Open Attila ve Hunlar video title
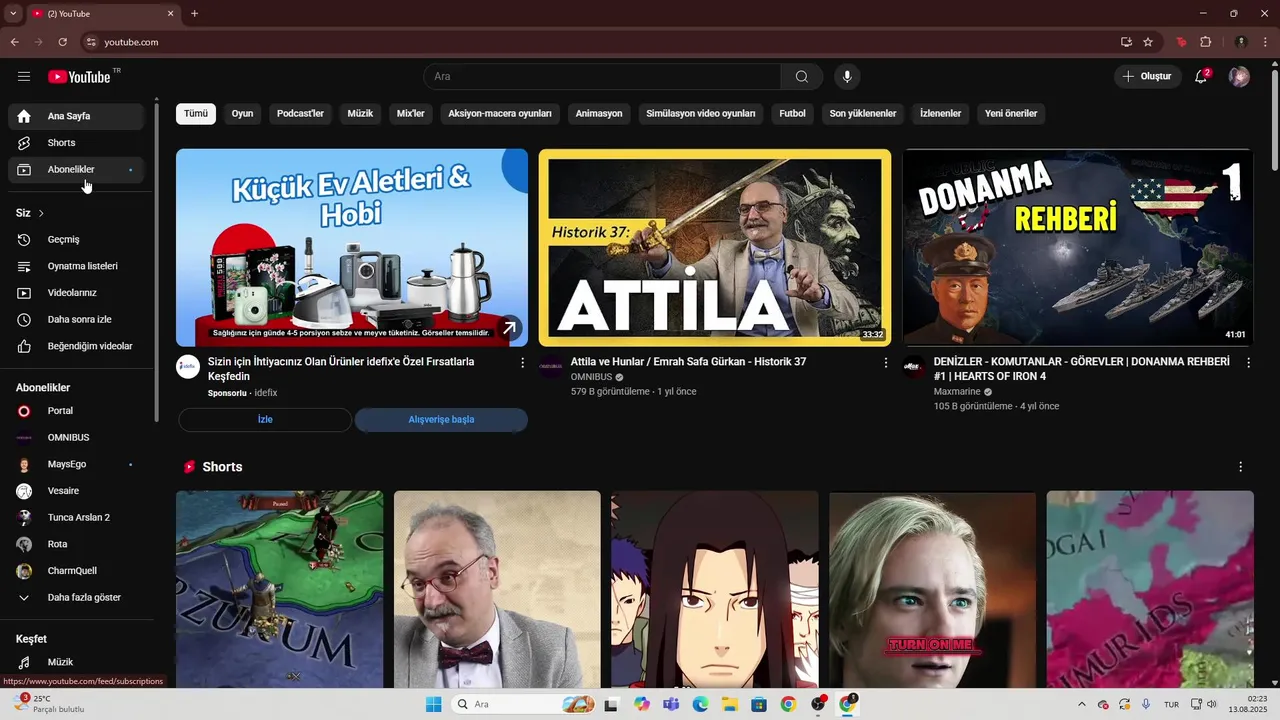The image size is (1280, 720). tap(688, 362)
